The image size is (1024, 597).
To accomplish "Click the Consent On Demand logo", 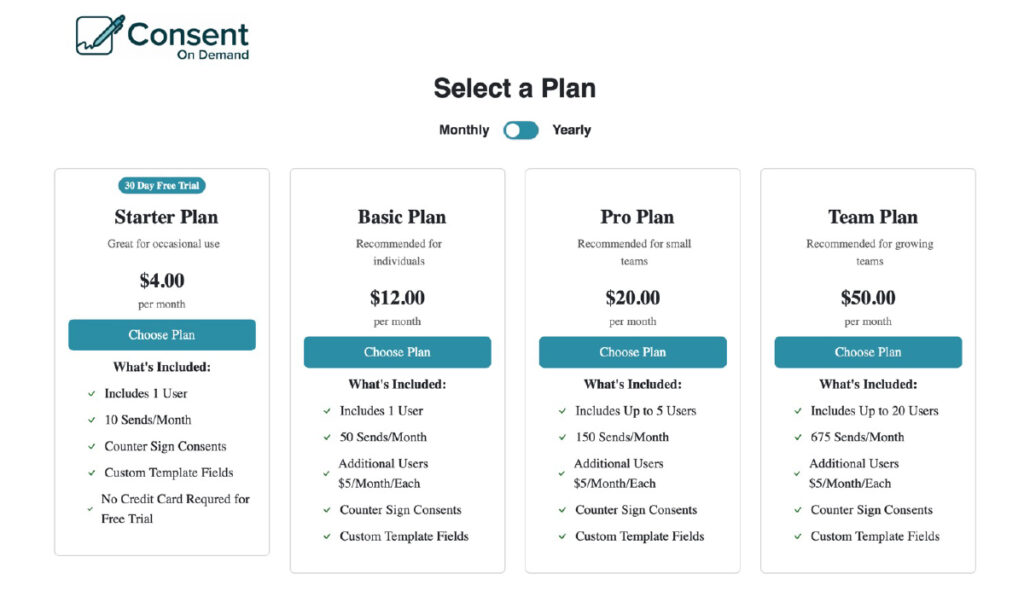I will click(x=162, y=36).
